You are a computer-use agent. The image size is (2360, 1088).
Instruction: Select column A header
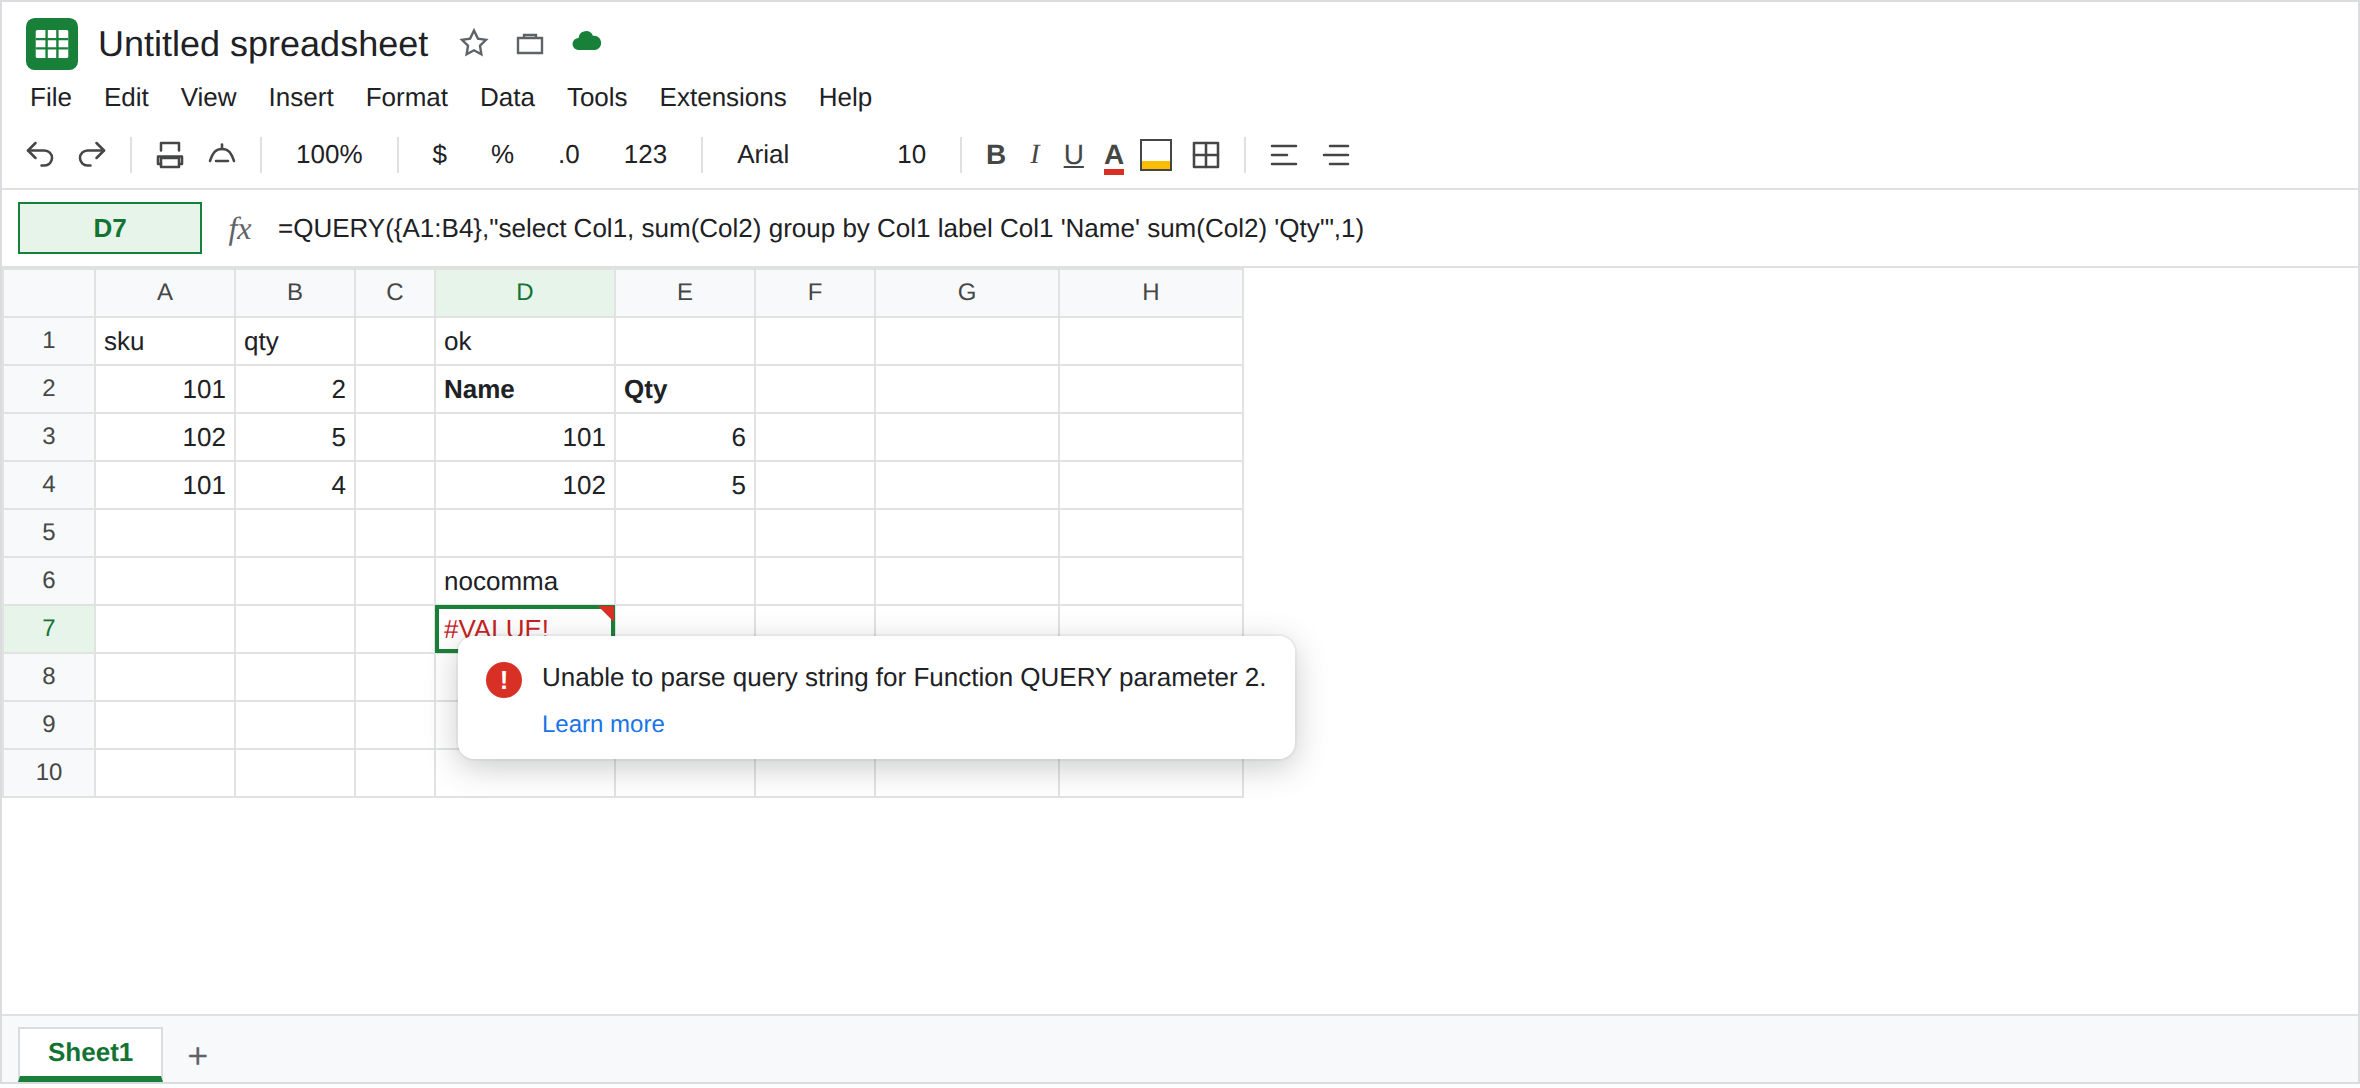(x=165, y=292)
